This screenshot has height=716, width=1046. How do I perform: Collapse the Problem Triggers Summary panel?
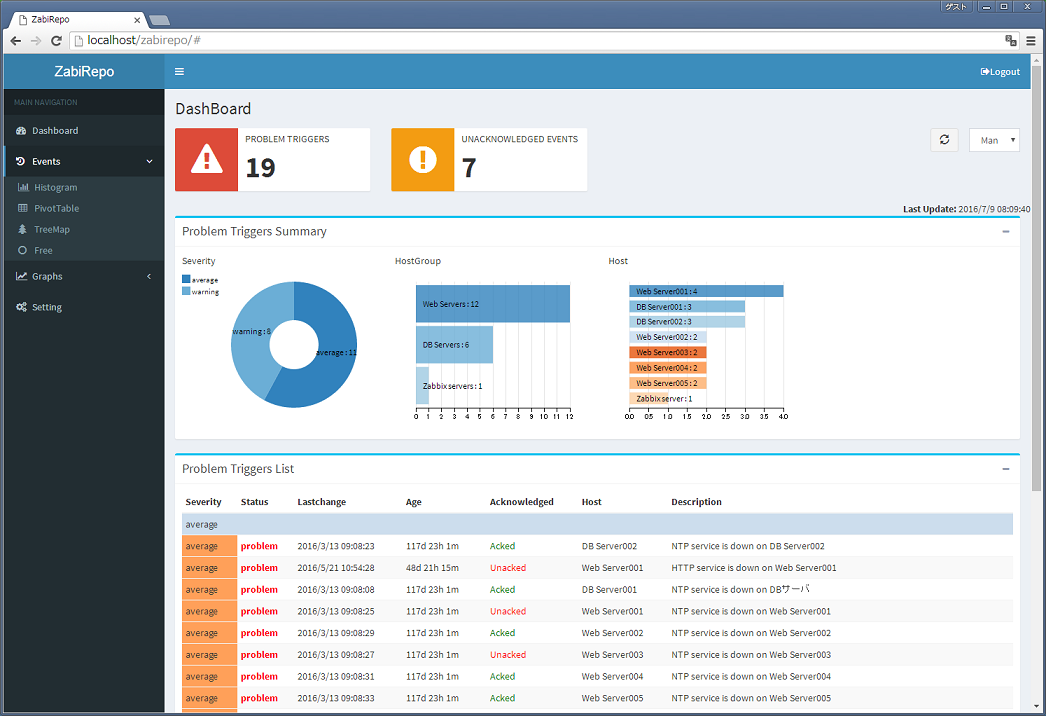point(1006,232)
